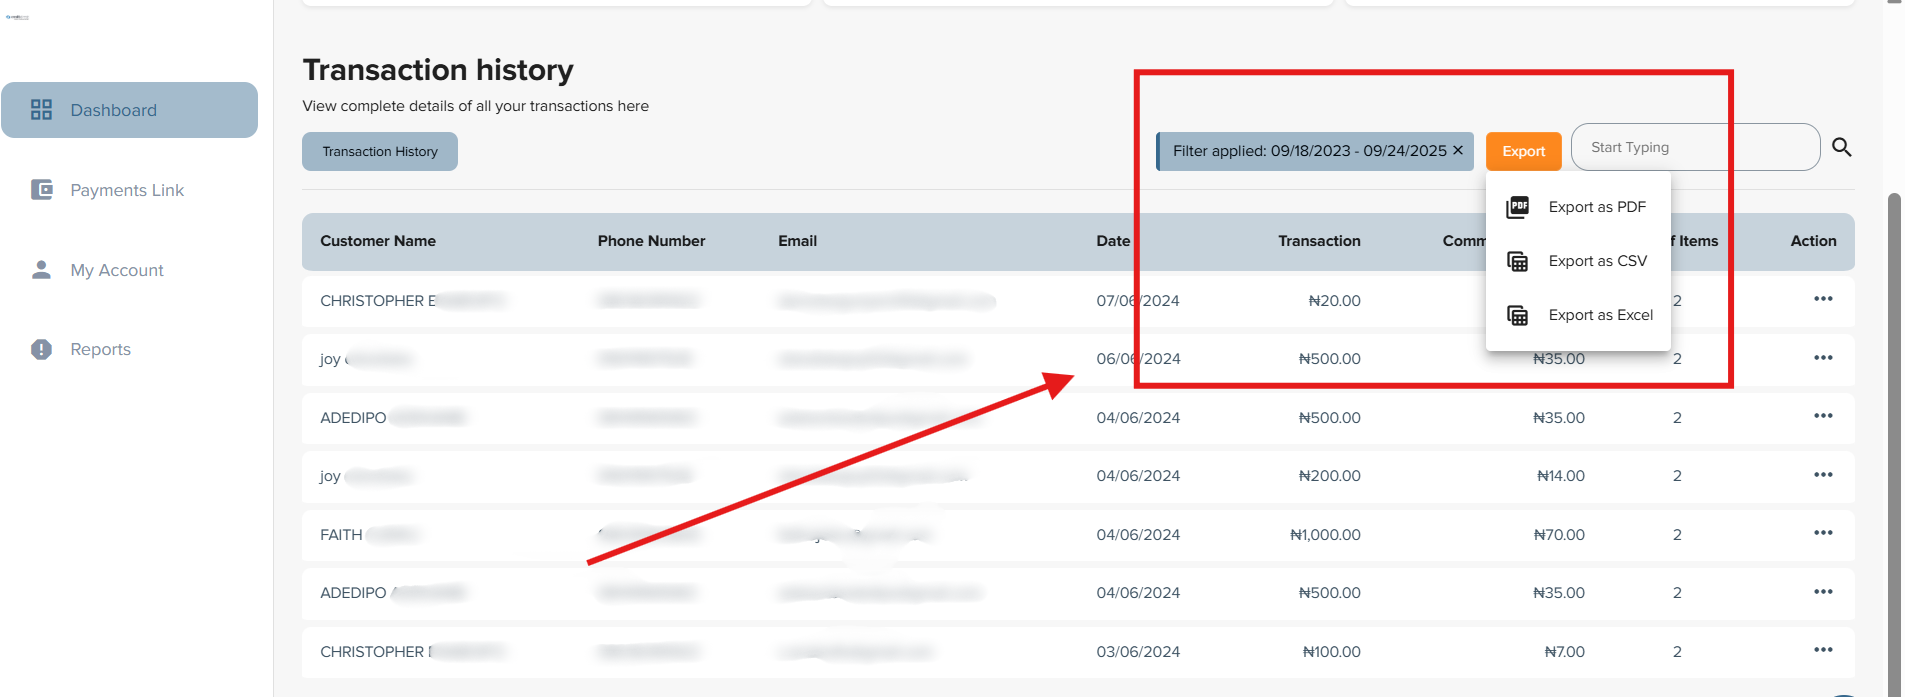
Task: Open actions menu for 03/06/2024 row
Action: pyautogui.click(x=1823, y=650)
